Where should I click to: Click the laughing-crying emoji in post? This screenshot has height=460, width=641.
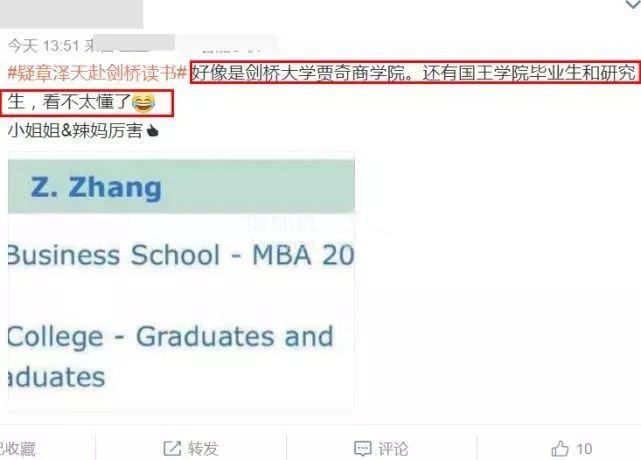pyautogui.click(x=143, y=102)
